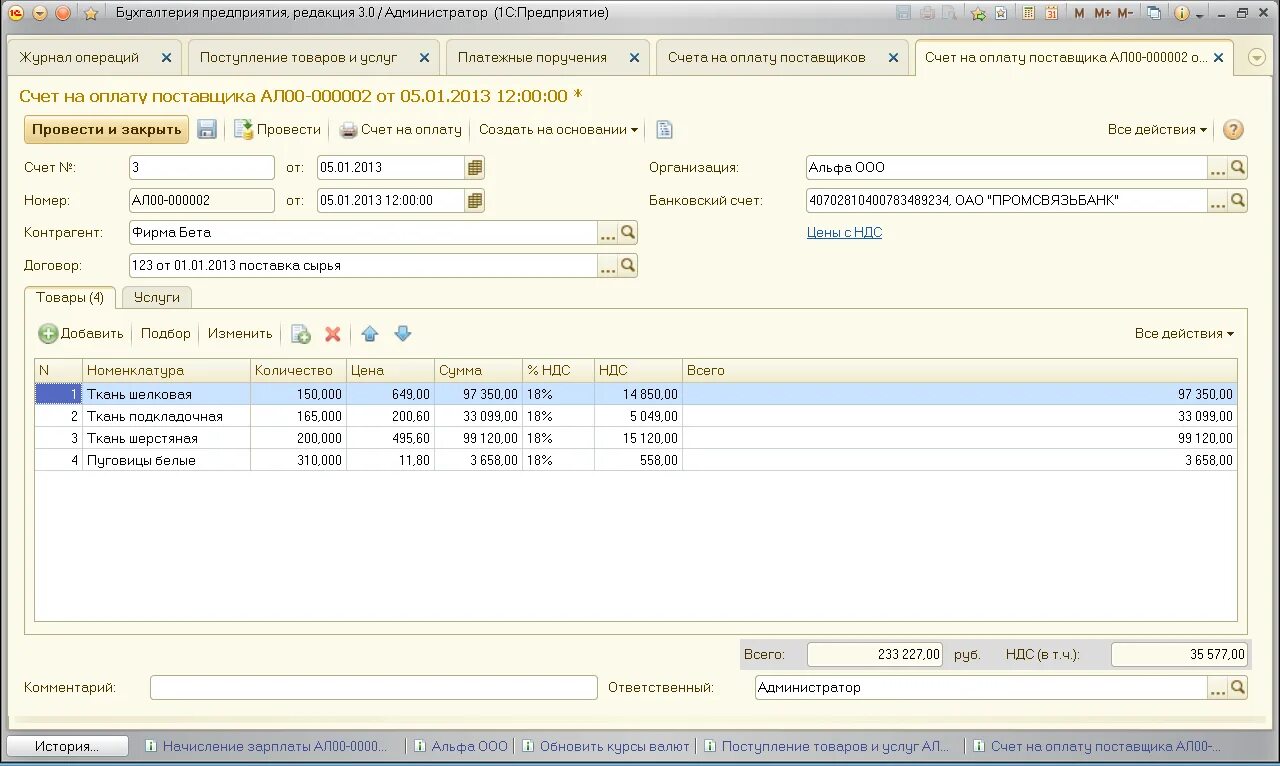Click the Комментарий input field
Image resolution: width=1280 pixels, height=766 pixels.
[373, 687]
